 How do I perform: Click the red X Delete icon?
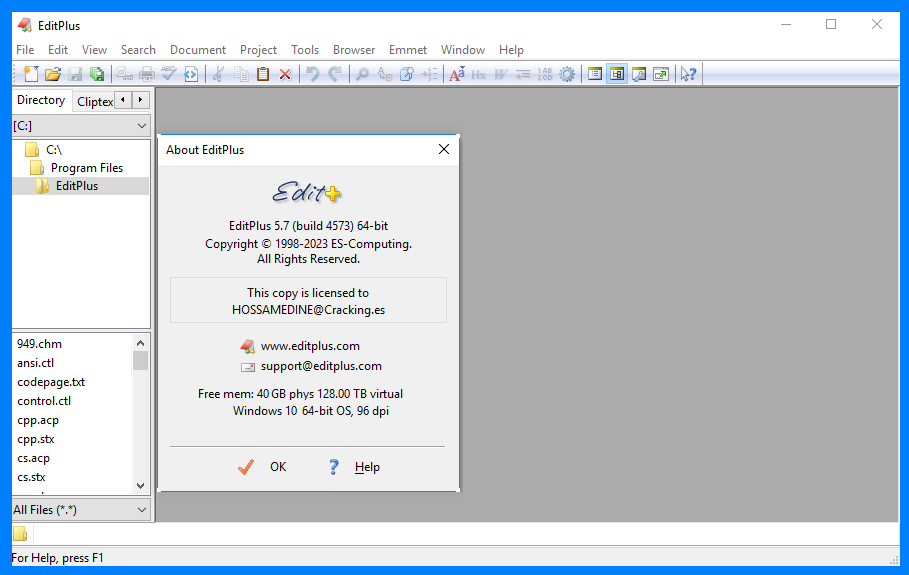pyautogui.click(x=285, y=74)
